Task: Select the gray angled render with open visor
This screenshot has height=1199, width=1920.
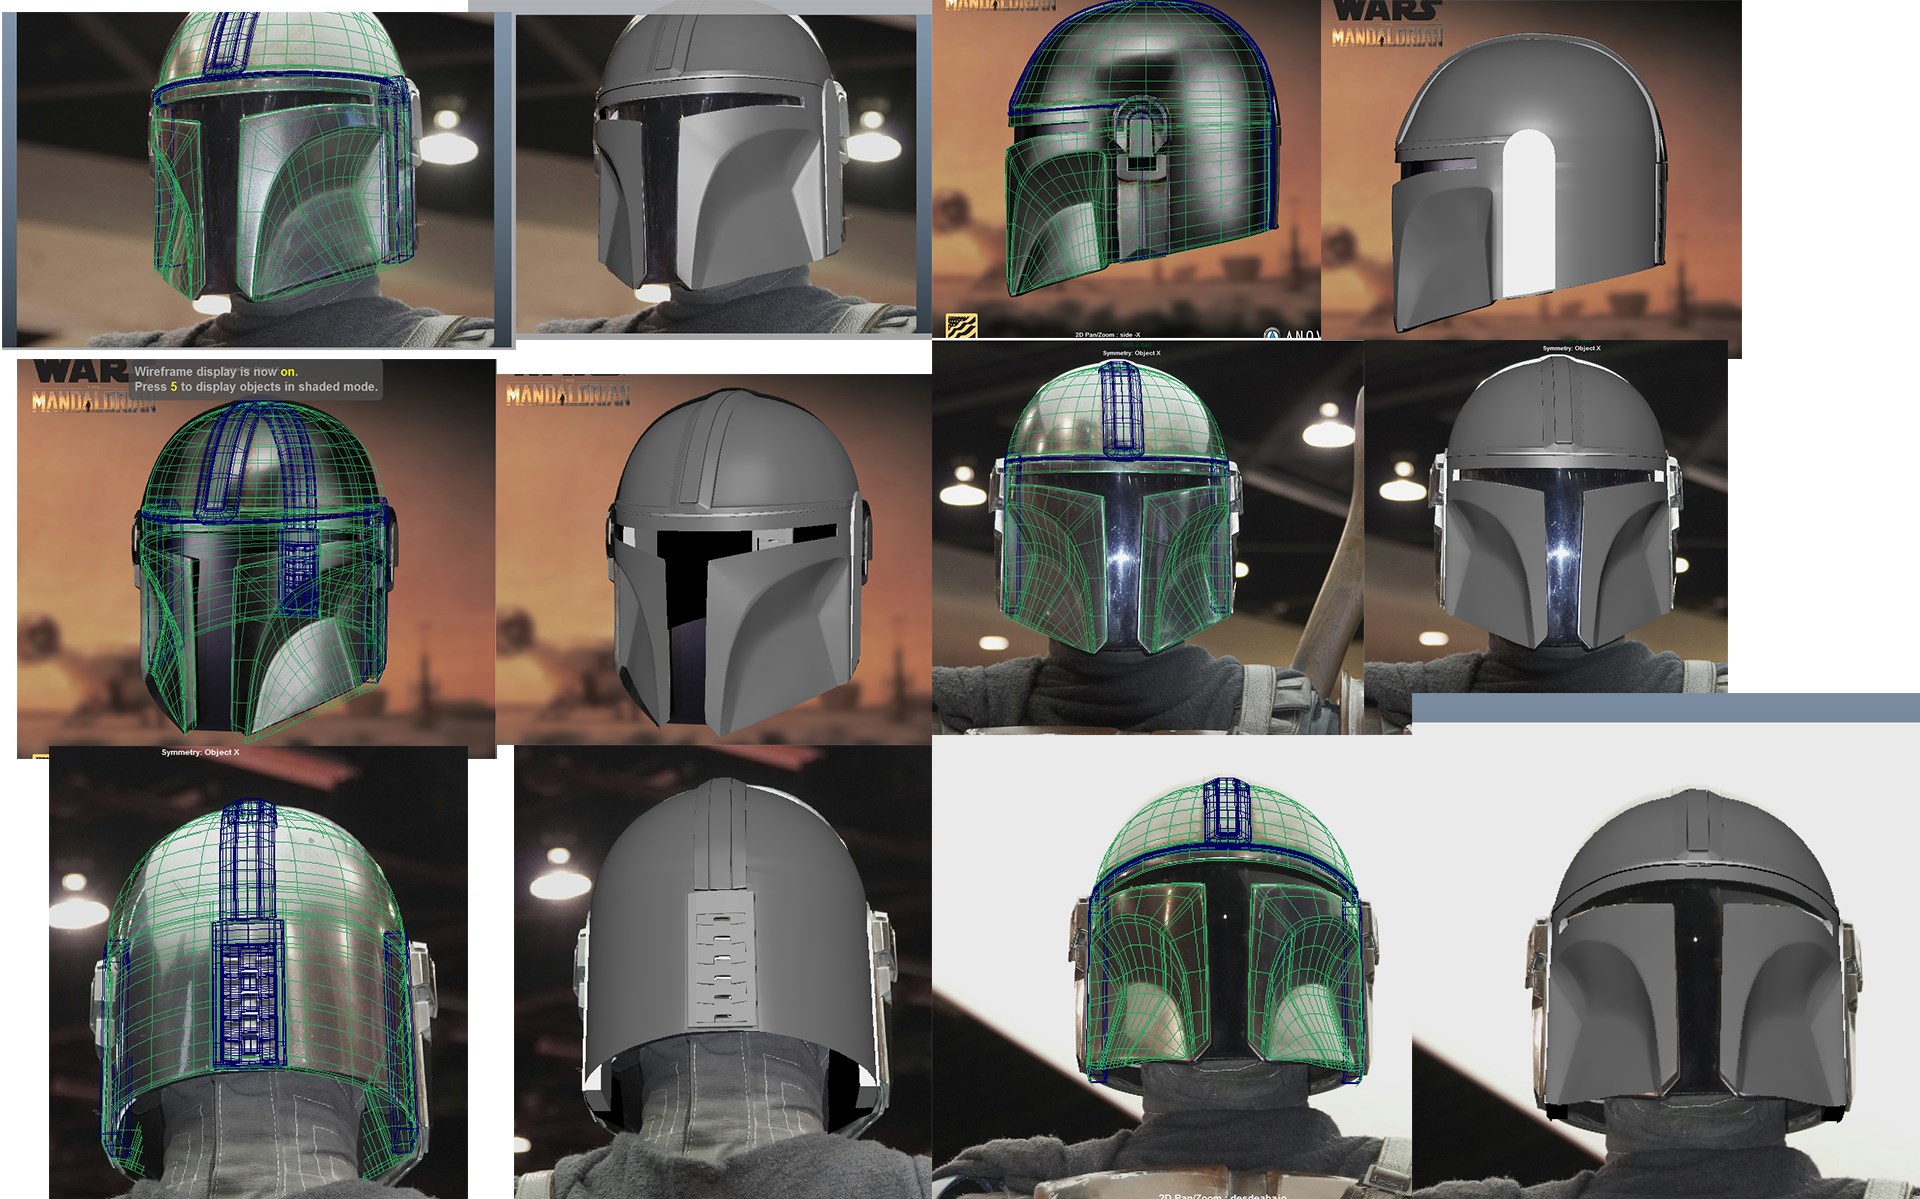Action: pos(714,560)
